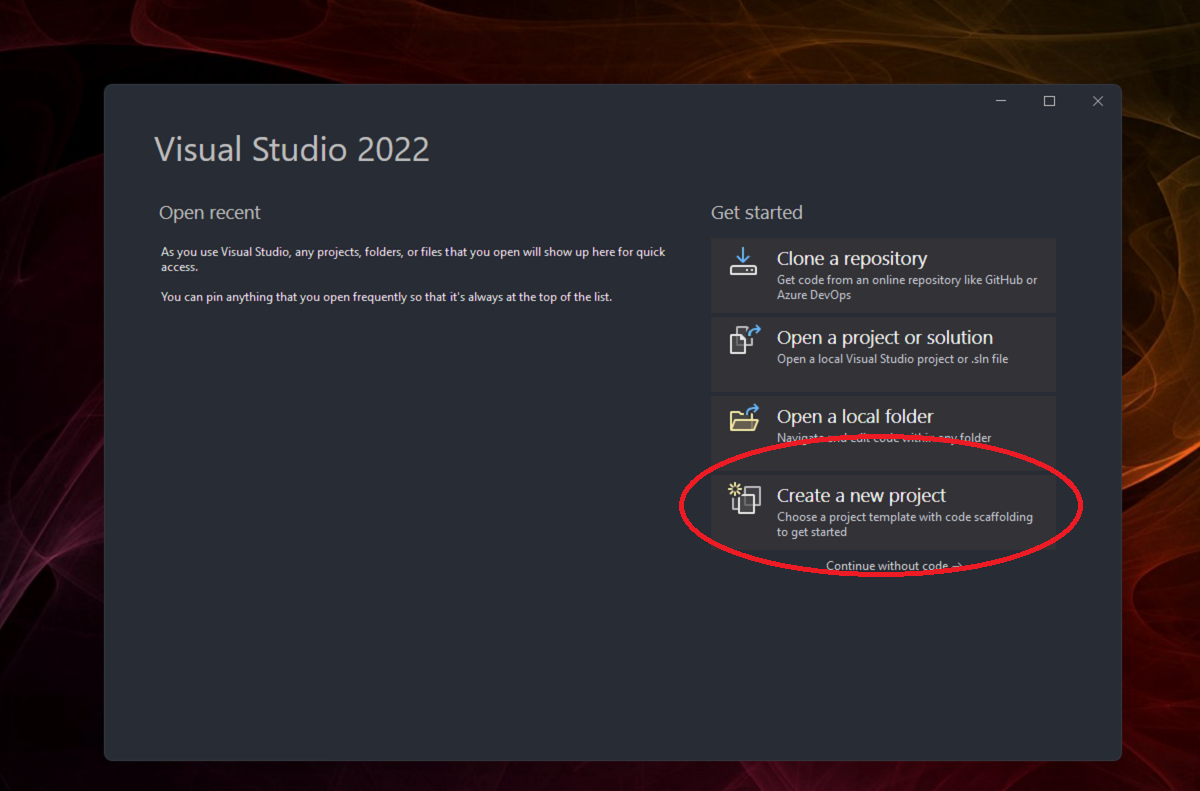Click the Open a project or solution icon
The width and height of the screenshot is (1200, 791).
[745, 340]
